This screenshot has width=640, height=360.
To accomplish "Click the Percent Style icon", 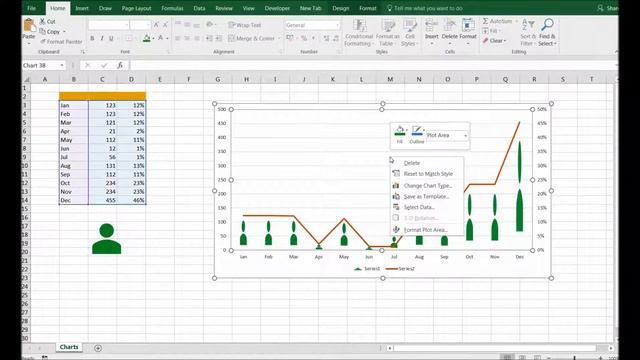I will pyautogui.click(x=304, y=38).
